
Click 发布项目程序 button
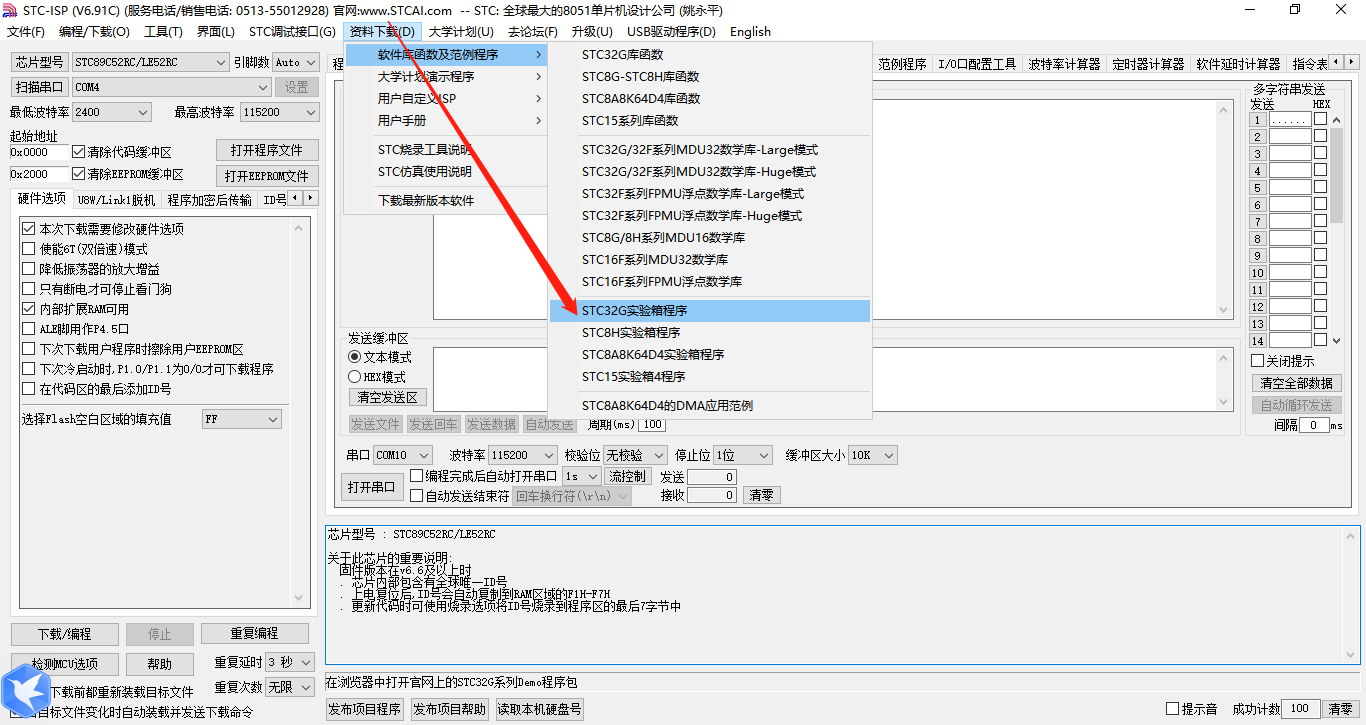tap(364, 709)
